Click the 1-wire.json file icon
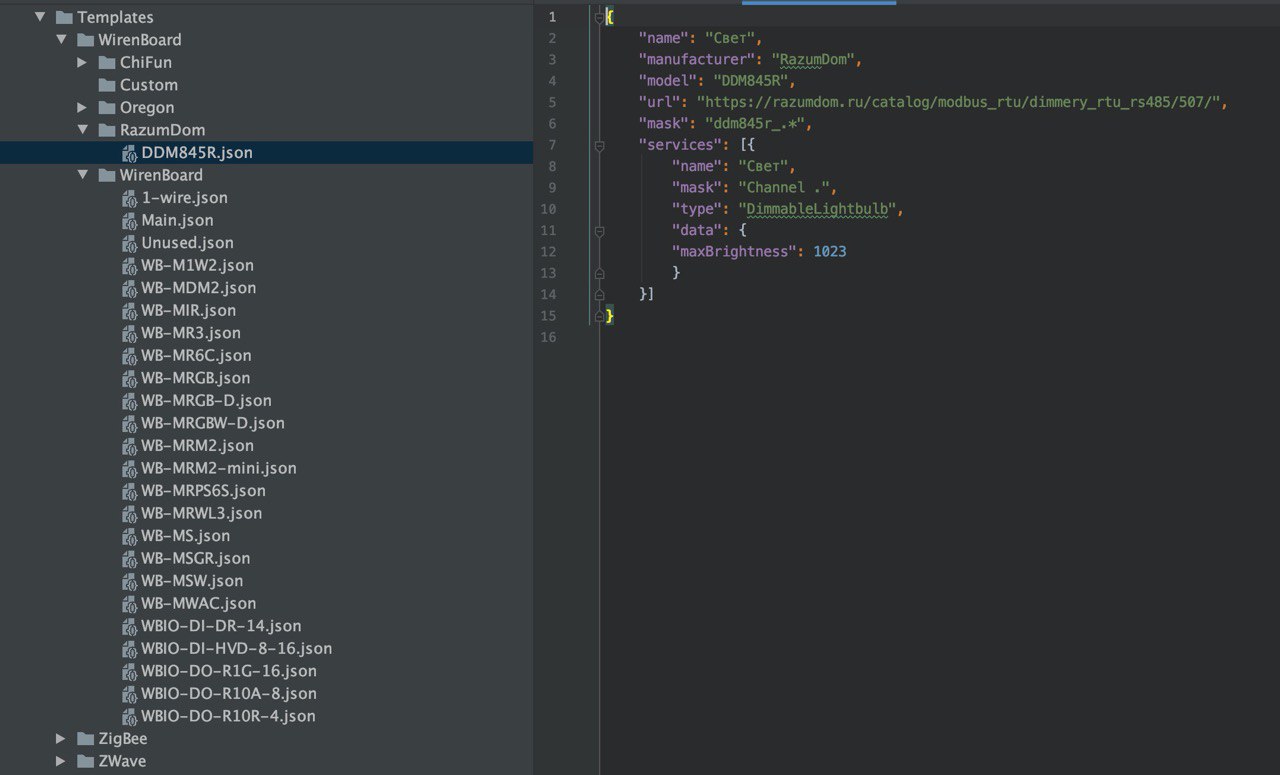Image resolution: width=1280 pixels, height=775 pixels. tap(129, 198)
